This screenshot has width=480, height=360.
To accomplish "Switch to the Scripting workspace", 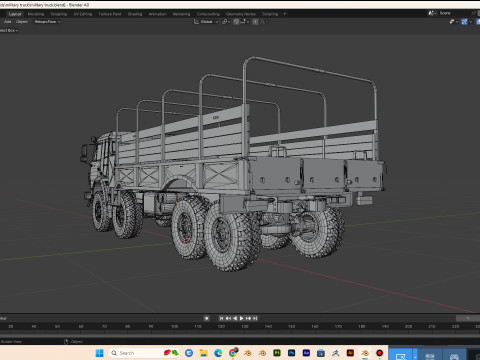I will [270, 14].
